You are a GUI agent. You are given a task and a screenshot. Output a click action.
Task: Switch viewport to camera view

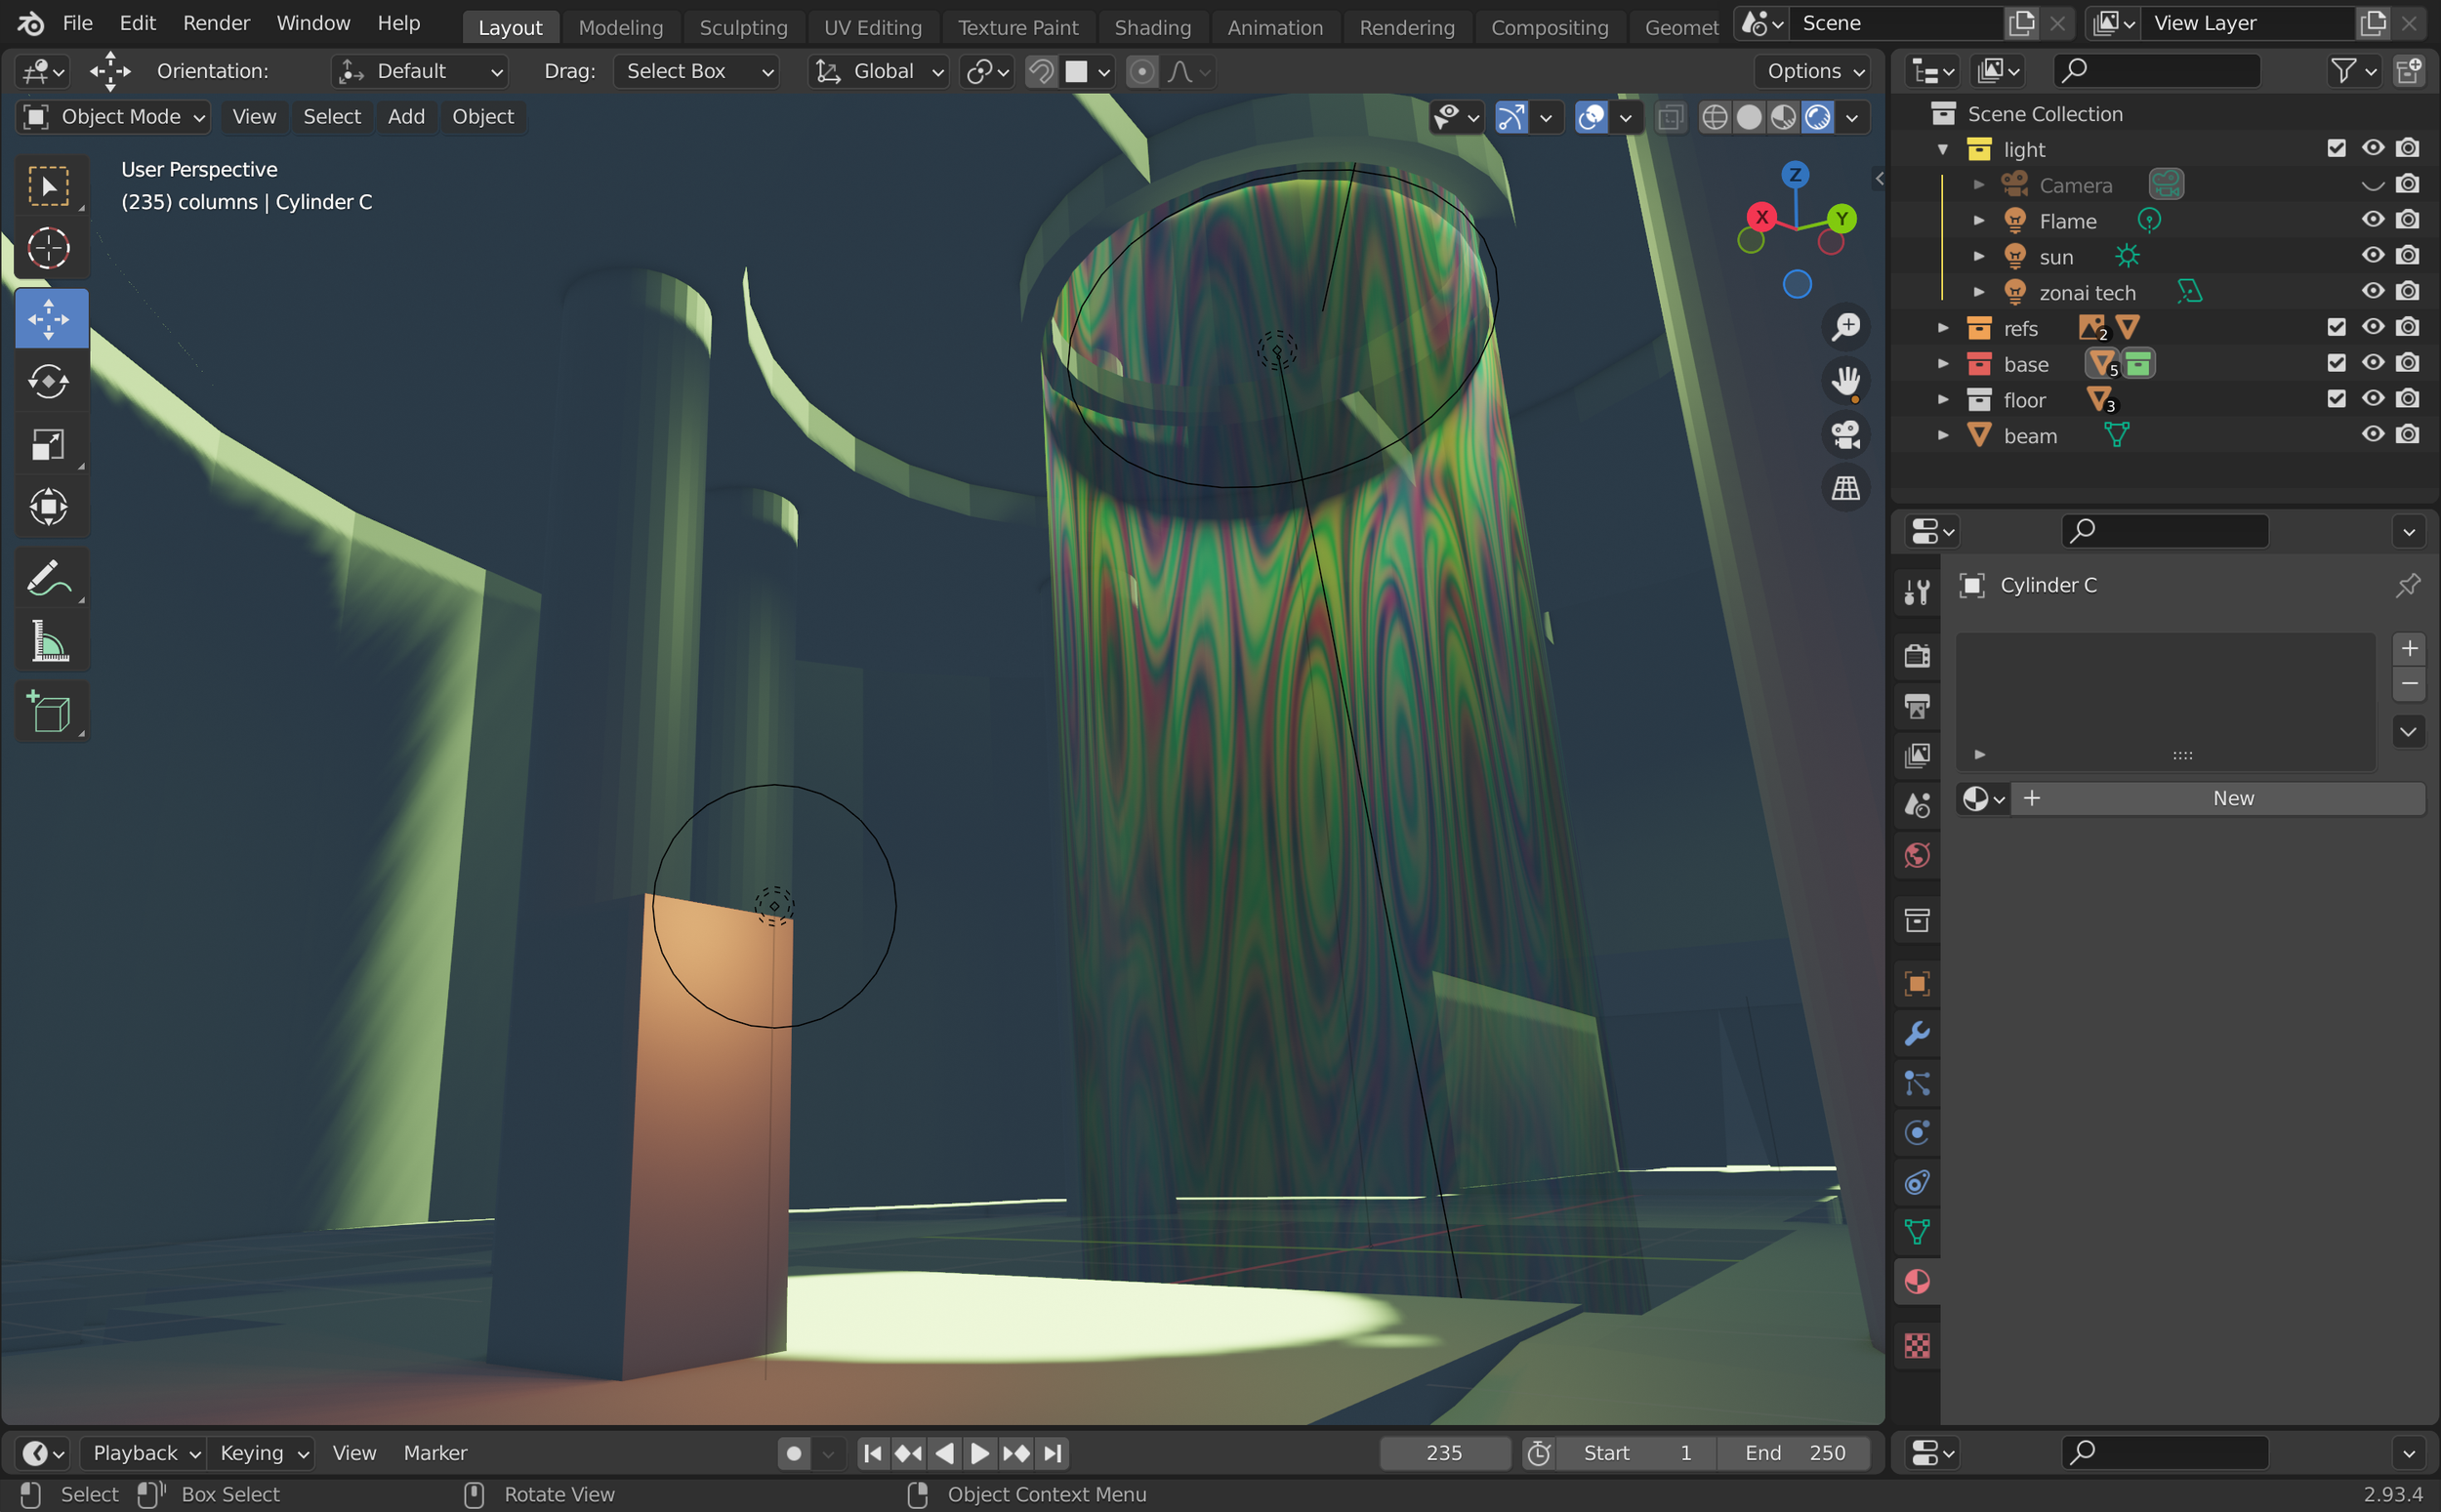[x=1846, y=435]
